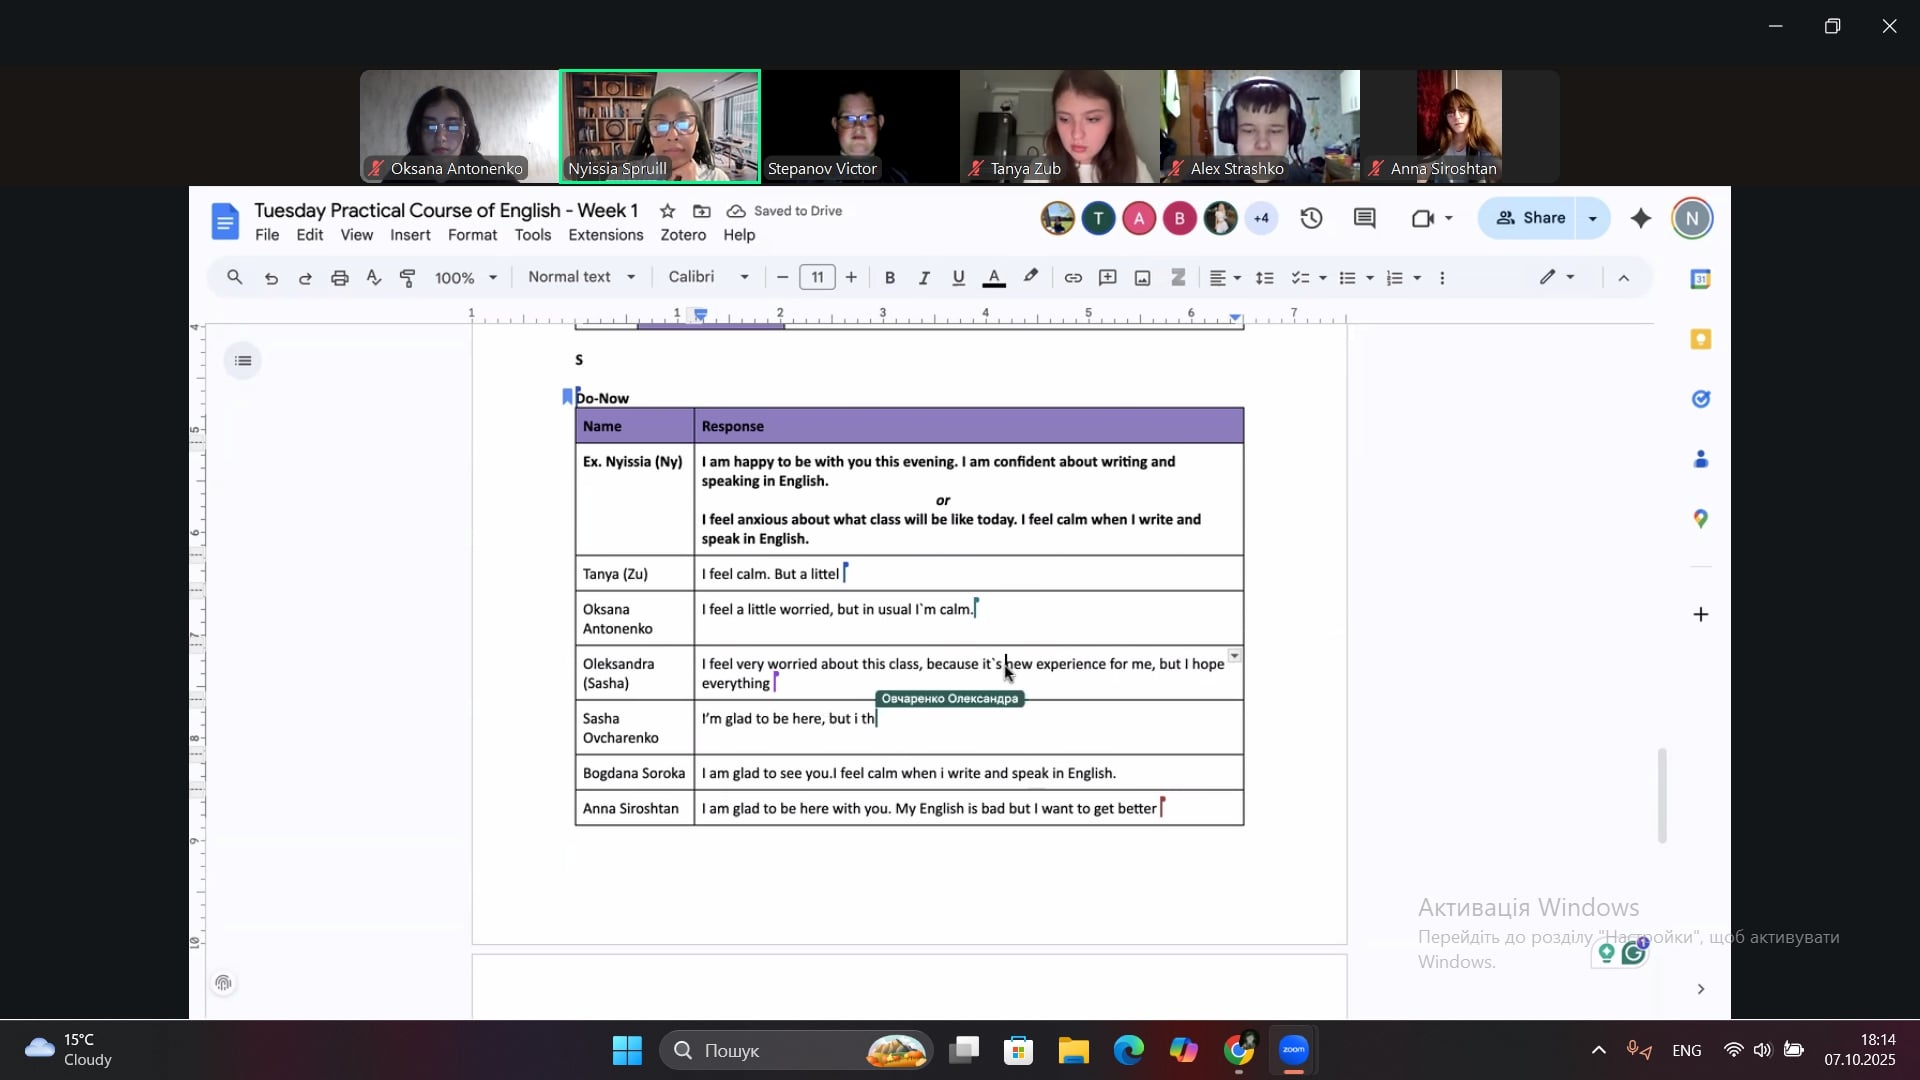Expand the zoom 100% dropdown
This screenshot has height=1080, width=1920.
pyautogui.click(x=465, y=278)
